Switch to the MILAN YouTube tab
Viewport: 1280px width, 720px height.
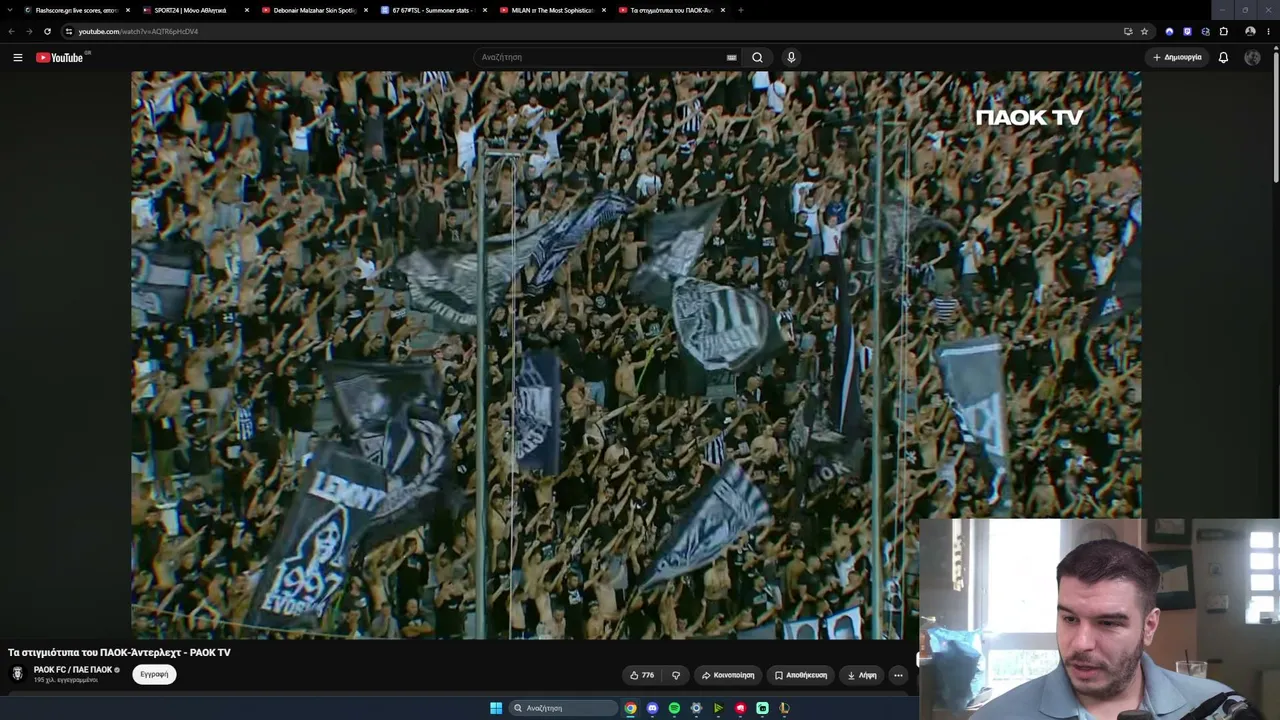click(552, 10)
